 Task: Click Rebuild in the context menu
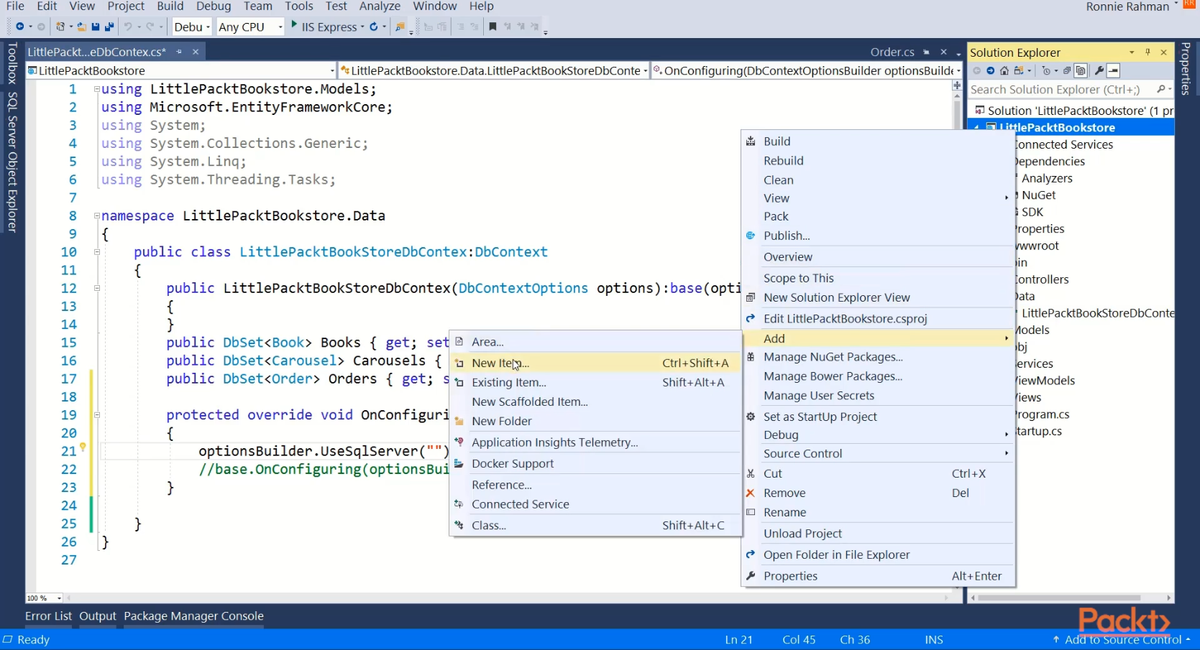point(878,160)
